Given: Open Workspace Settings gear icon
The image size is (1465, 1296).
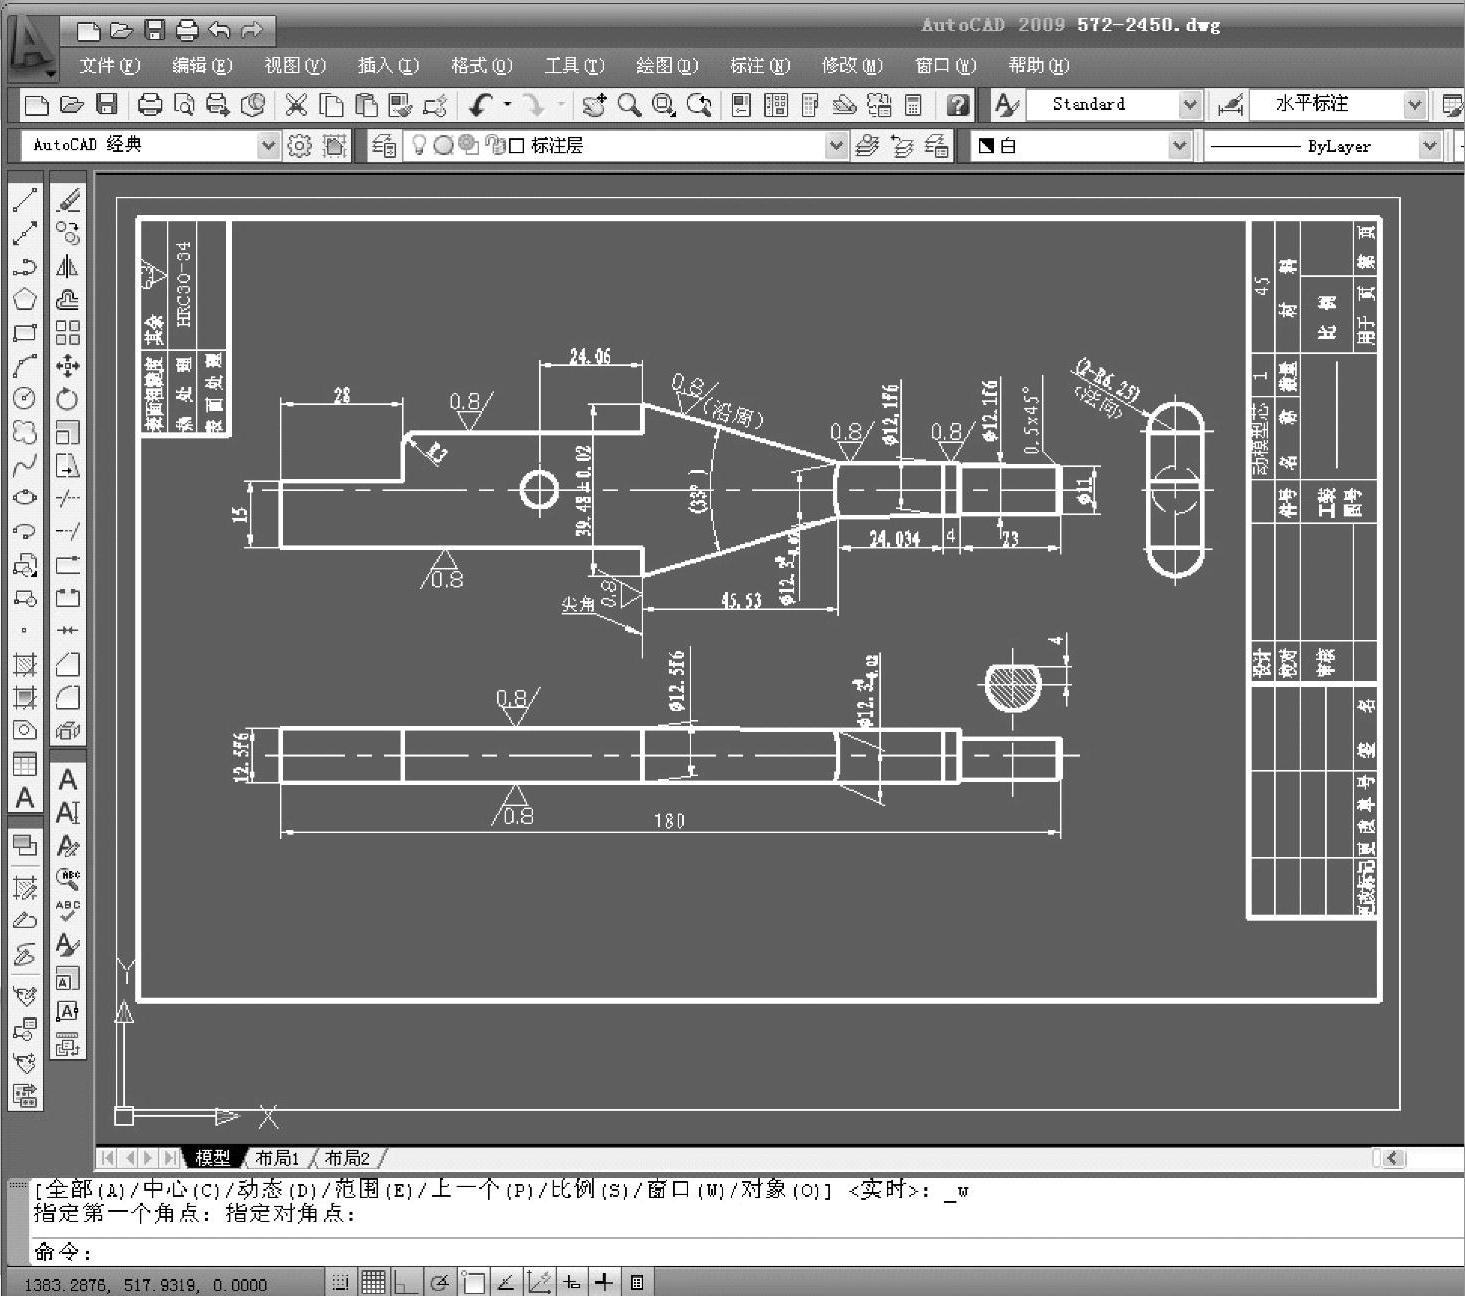Looking at the screenshot, I should pos(299,146).
